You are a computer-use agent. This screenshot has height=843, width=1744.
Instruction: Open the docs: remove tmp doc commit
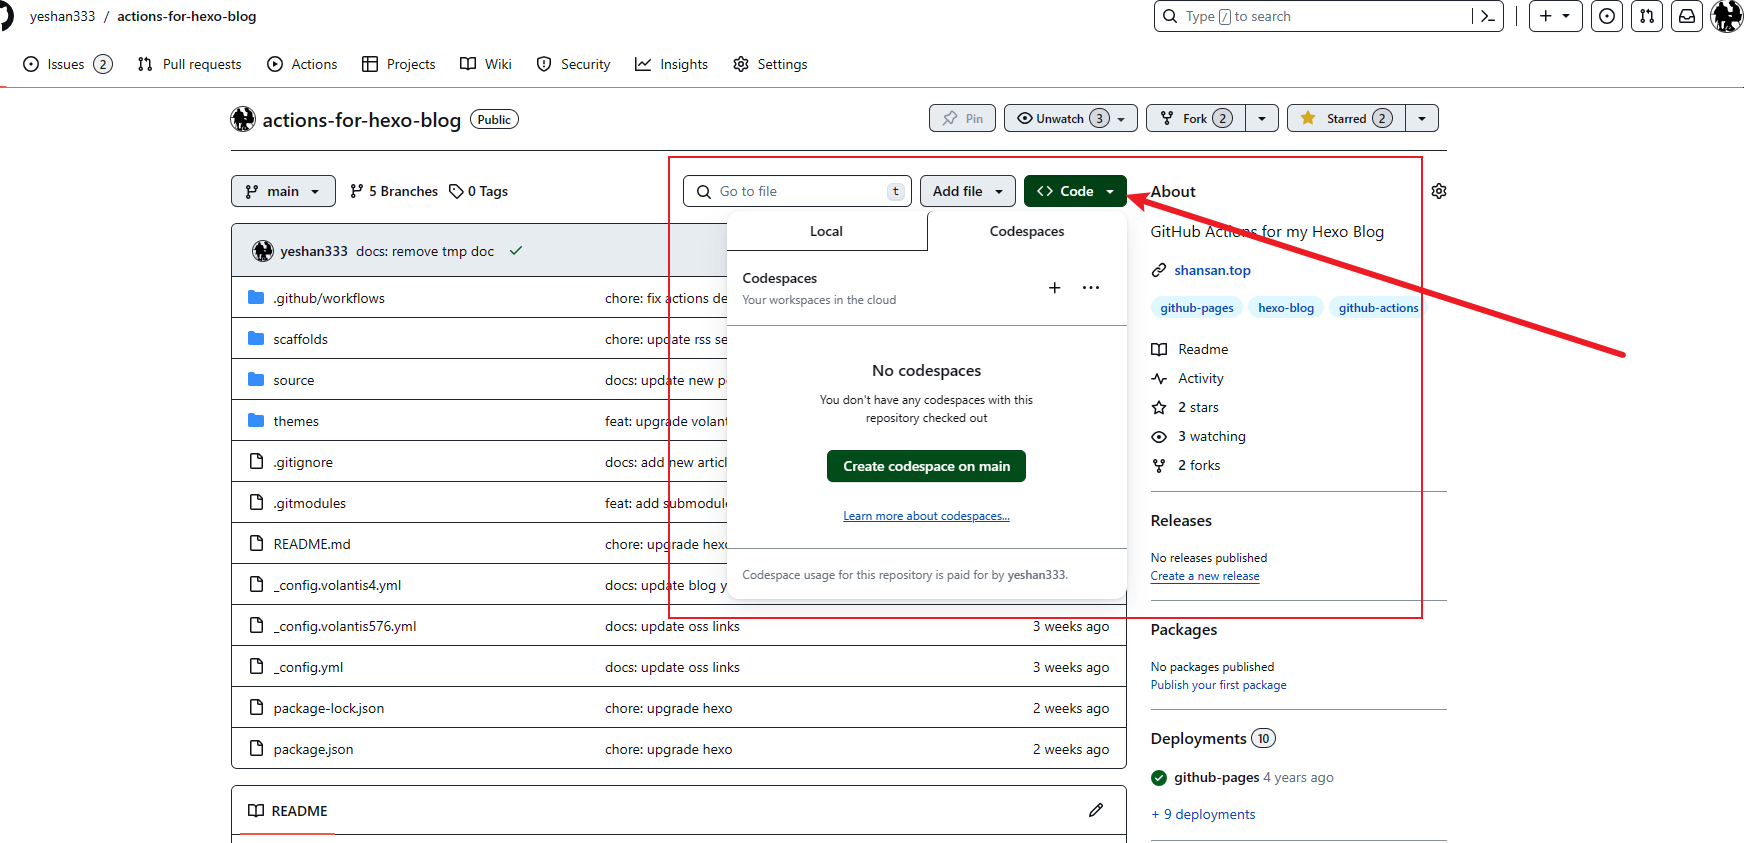(x=425, y=251)
